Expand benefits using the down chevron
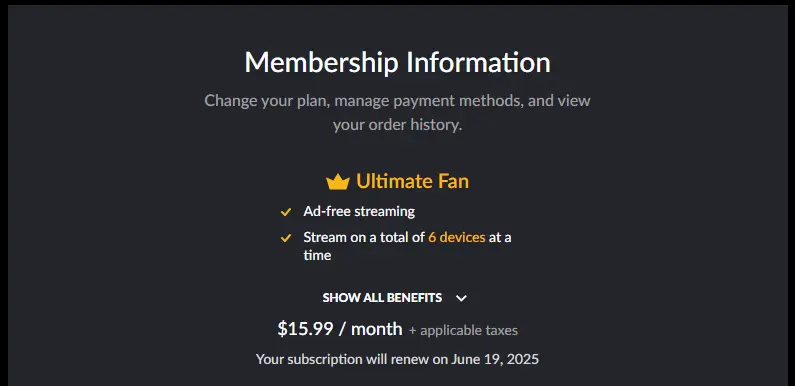795x386 pixels. click(x=461, y=298)
